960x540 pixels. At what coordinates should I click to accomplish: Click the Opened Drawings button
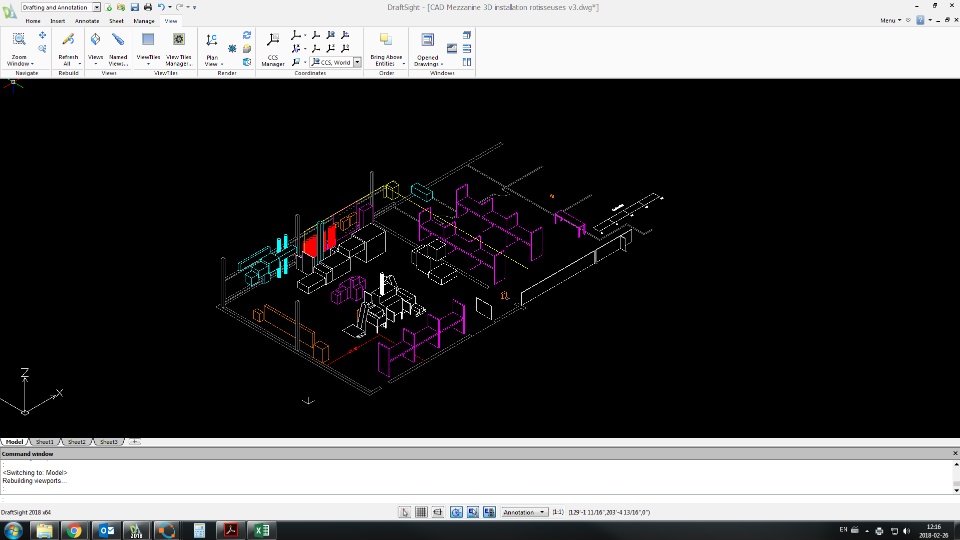point(428,40)
